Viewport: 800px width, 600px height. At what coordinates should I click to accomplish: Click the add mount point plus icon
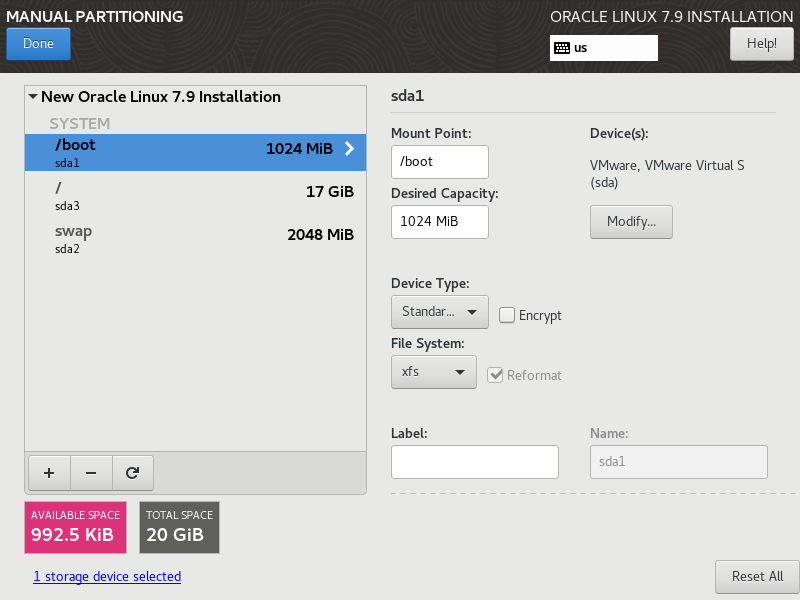[x=49, y=473]
